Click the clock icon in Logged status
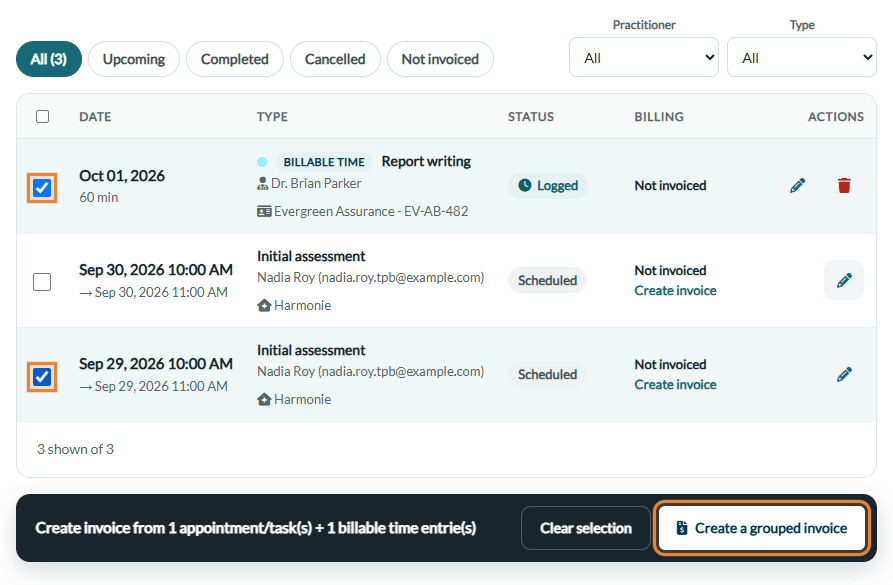 [525, 185]
